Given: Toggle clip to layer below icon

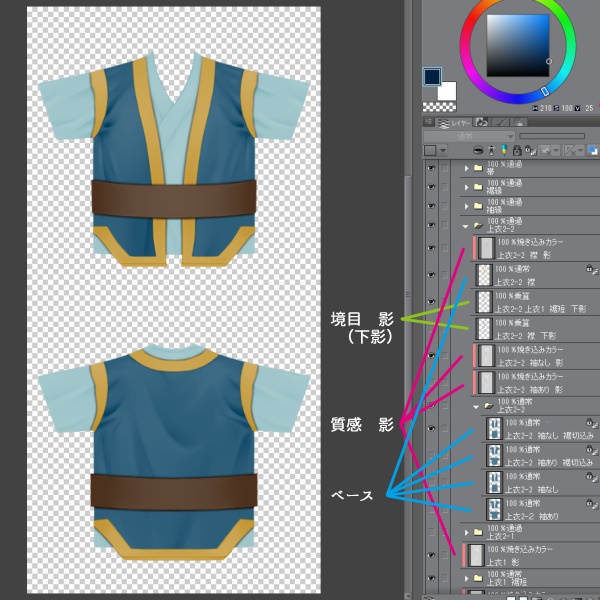Looking at the screenshot, I should tap(478, 150).
